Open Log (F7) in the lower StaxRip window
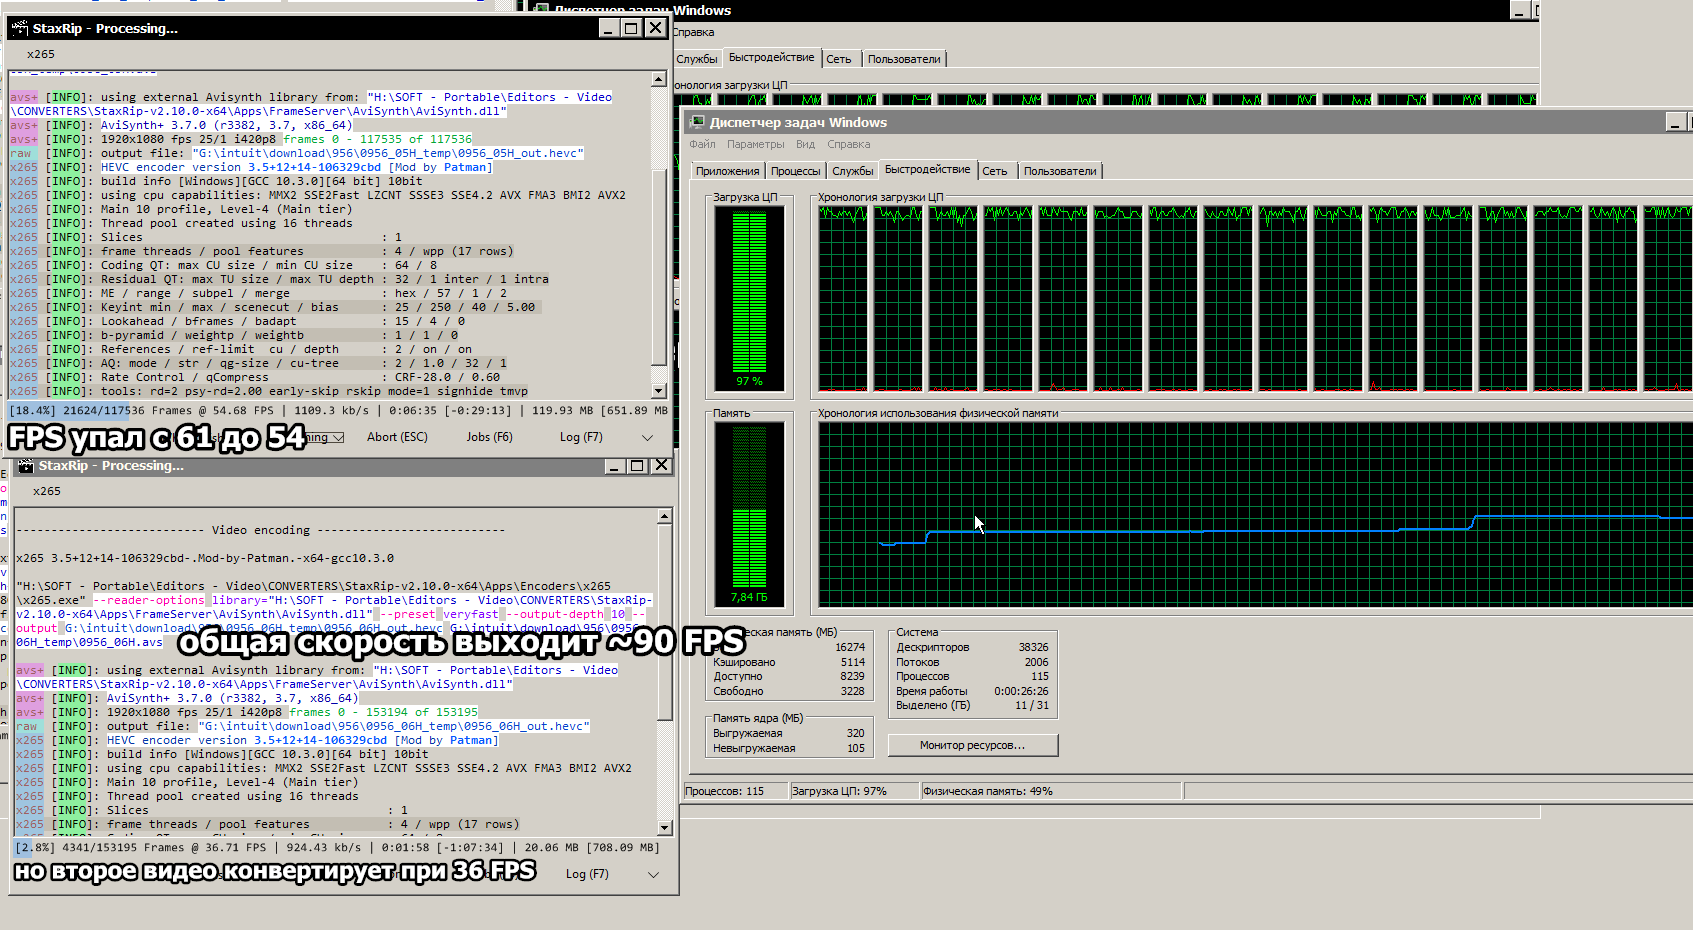Viewport: 1693px width, 930px height. [x=587, y=874]
